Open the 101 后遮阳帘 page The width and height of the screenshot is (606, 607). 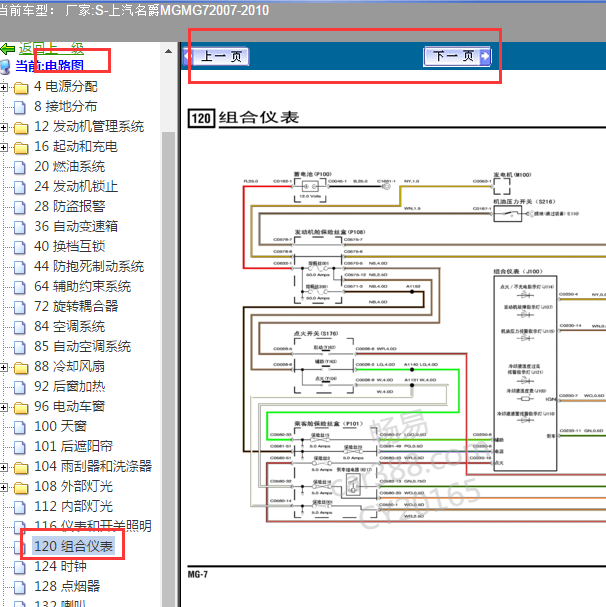click(73, 446)
